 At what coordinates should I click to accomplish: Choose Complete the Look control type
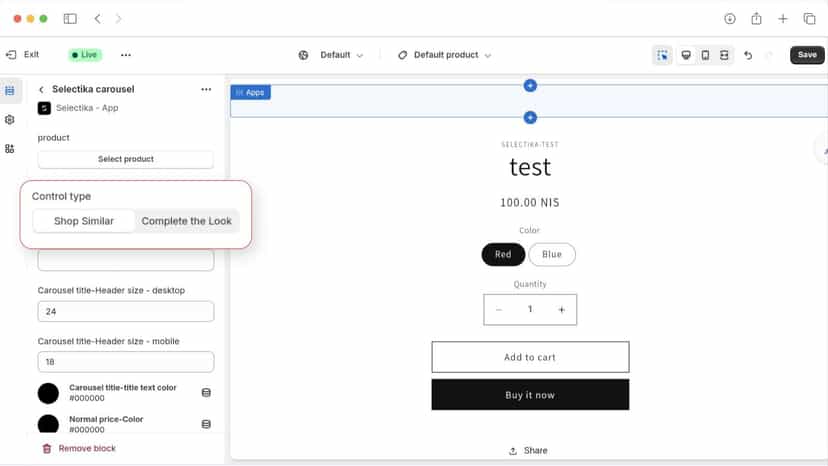click(186, 221)
